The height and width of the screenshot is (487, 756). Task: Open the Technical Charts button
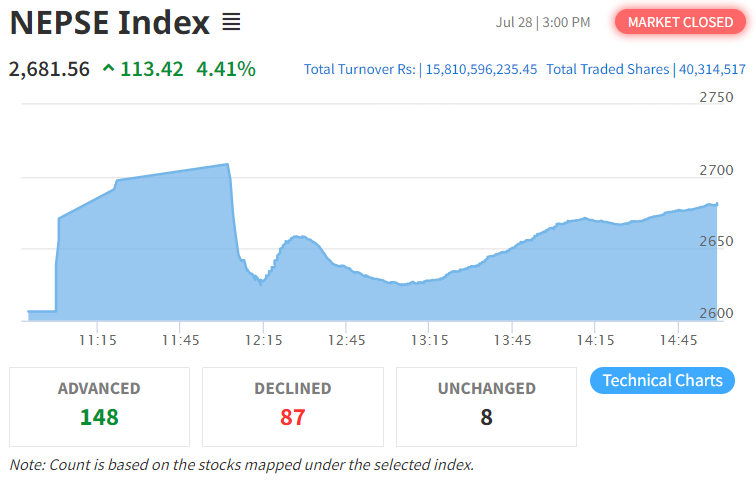click(x=663, y=380)
